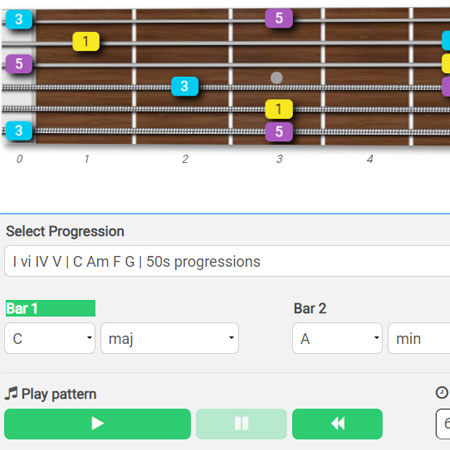Click purple 5 marker on top string third fret
450x450 pixels.
(x=279, y=18)
